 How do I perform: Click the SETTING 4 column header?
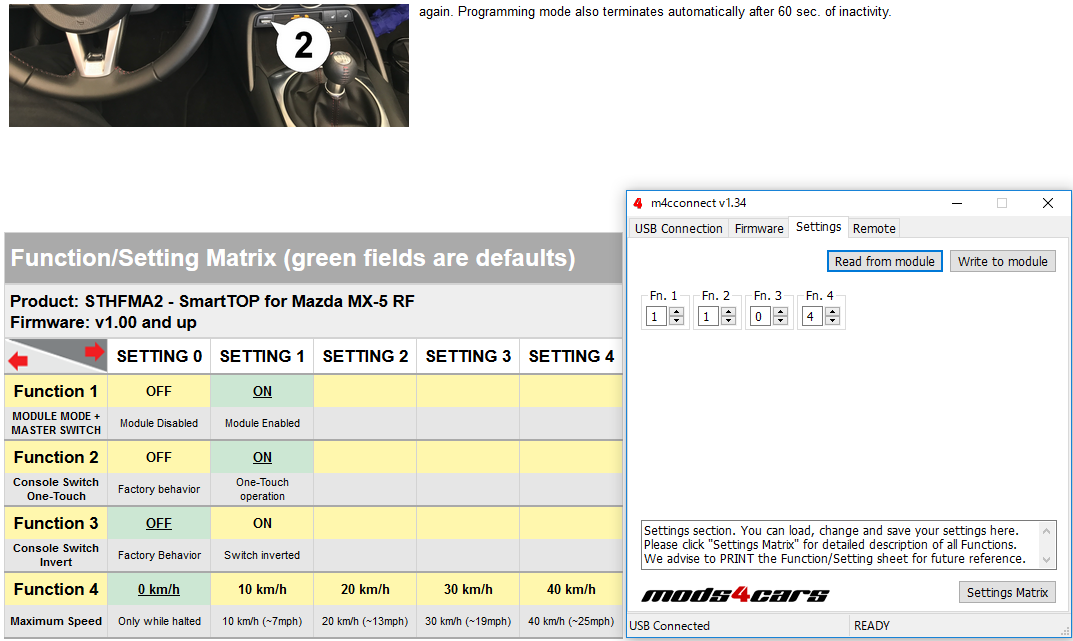click(x=571, y=356)
